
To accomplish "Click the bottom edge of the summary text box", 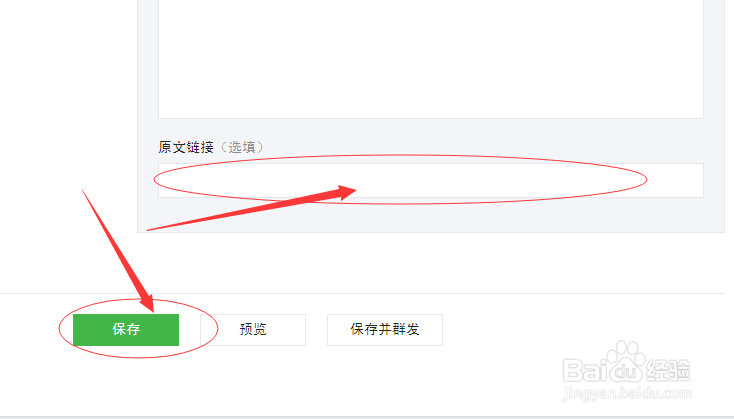I will pos(431,118).
